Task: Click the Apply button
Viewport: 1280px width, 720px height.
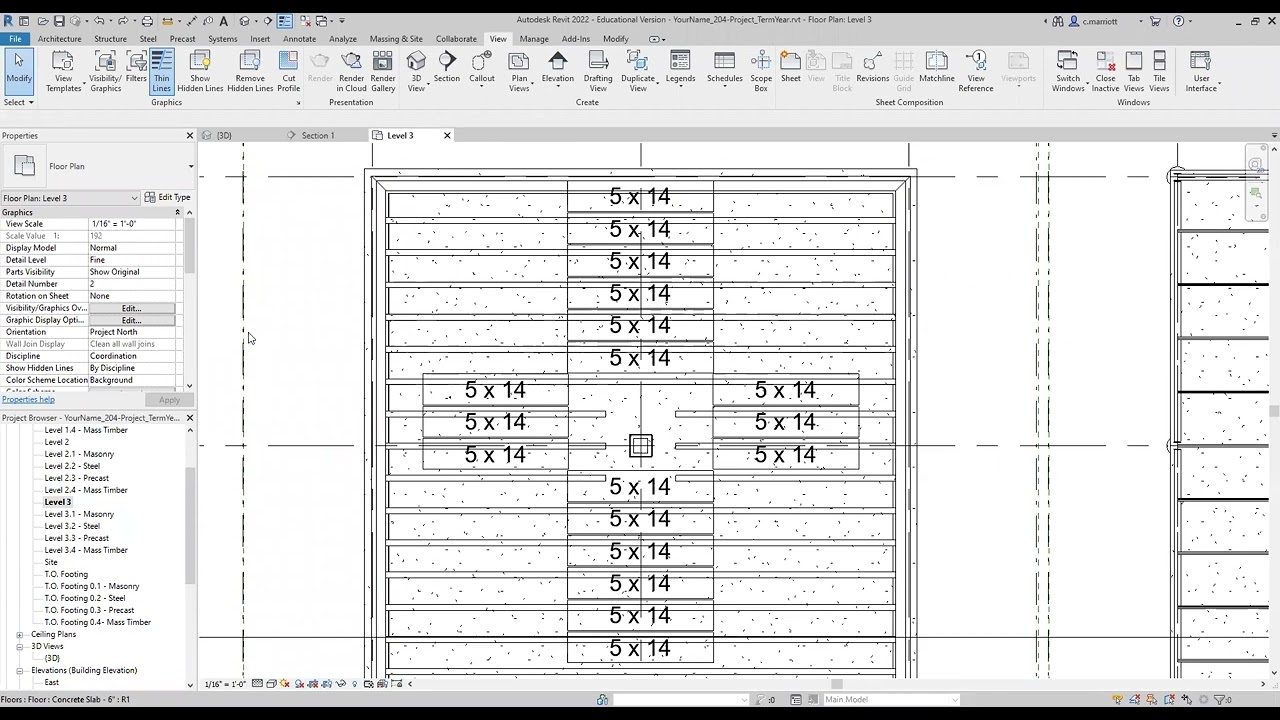Action: pos(169,400)
